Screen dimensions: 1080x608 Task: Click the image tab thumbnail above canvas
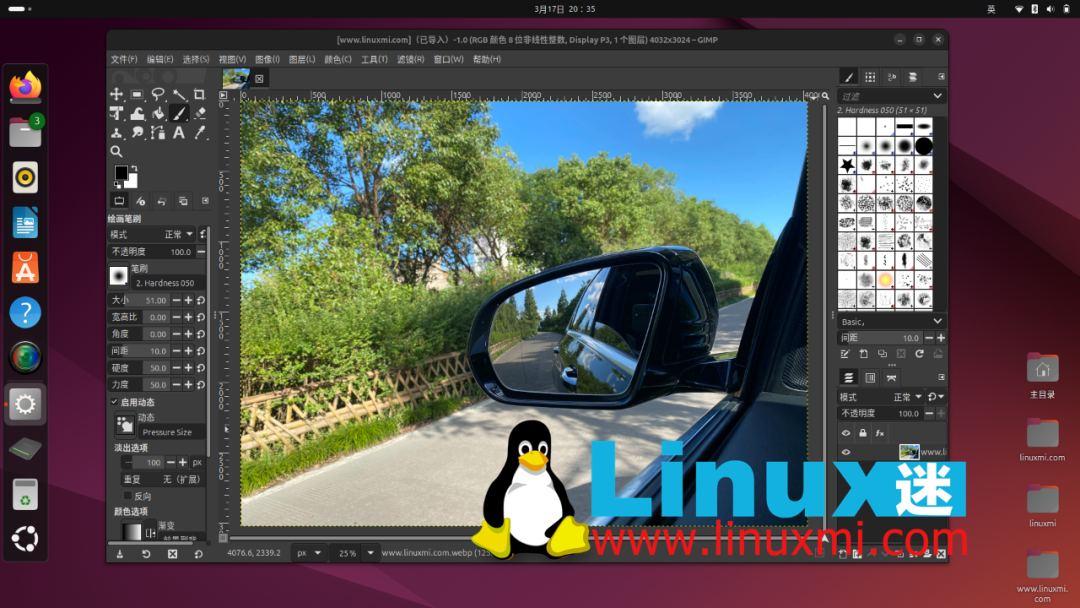236,78
